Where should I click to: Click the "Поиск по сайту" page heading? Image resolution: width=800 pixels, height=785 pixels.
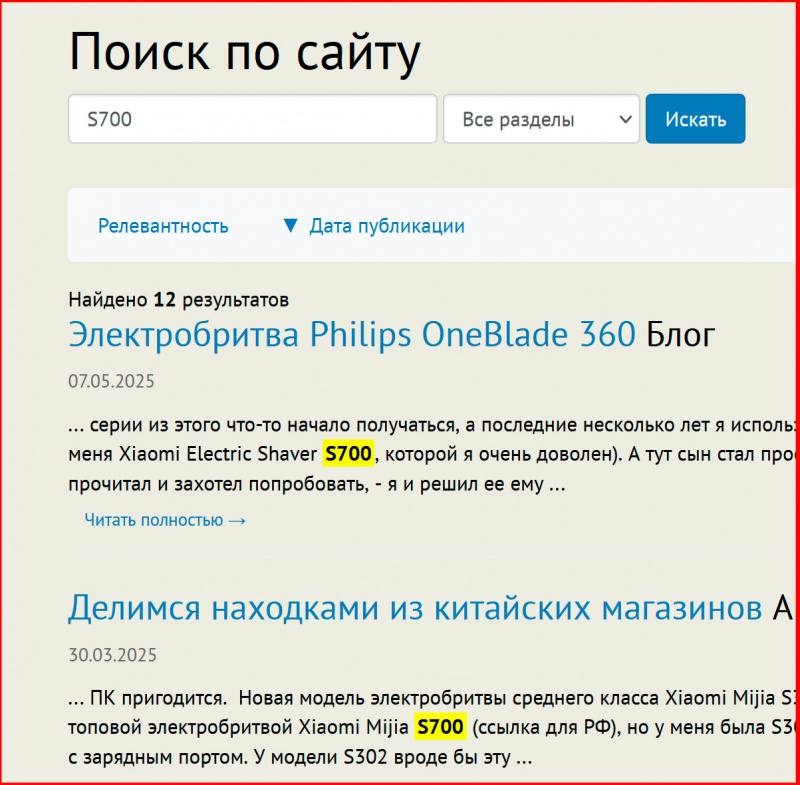[245, 52]
